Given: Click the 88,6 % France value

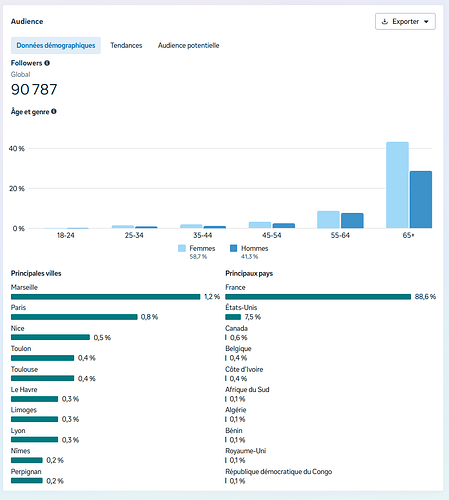Looking at the screenshot, I should [x=425, y=297].
